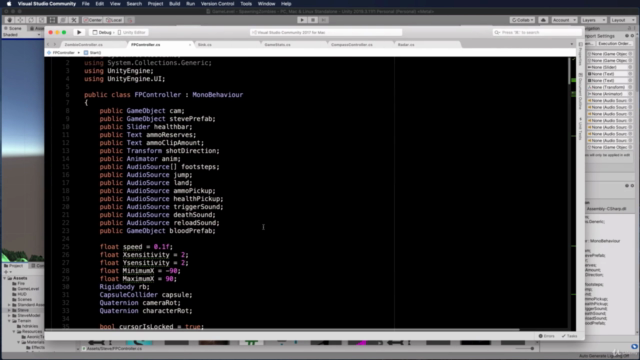Click the Unity Play button
Viewport: 640px width, 360px height.
pyautogui.click(x=302, y=20)
